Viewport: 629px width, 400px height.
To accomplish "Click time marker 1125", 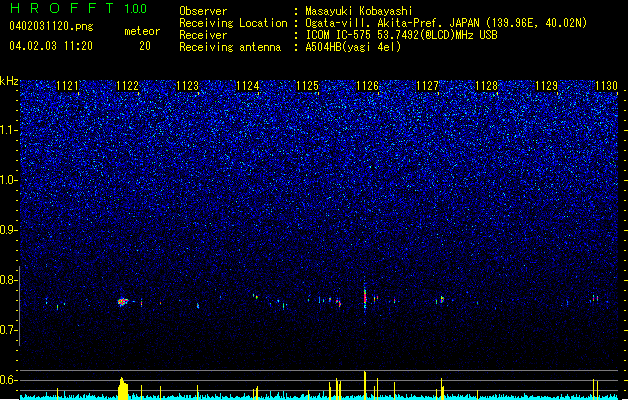I will tap(307, 86).
